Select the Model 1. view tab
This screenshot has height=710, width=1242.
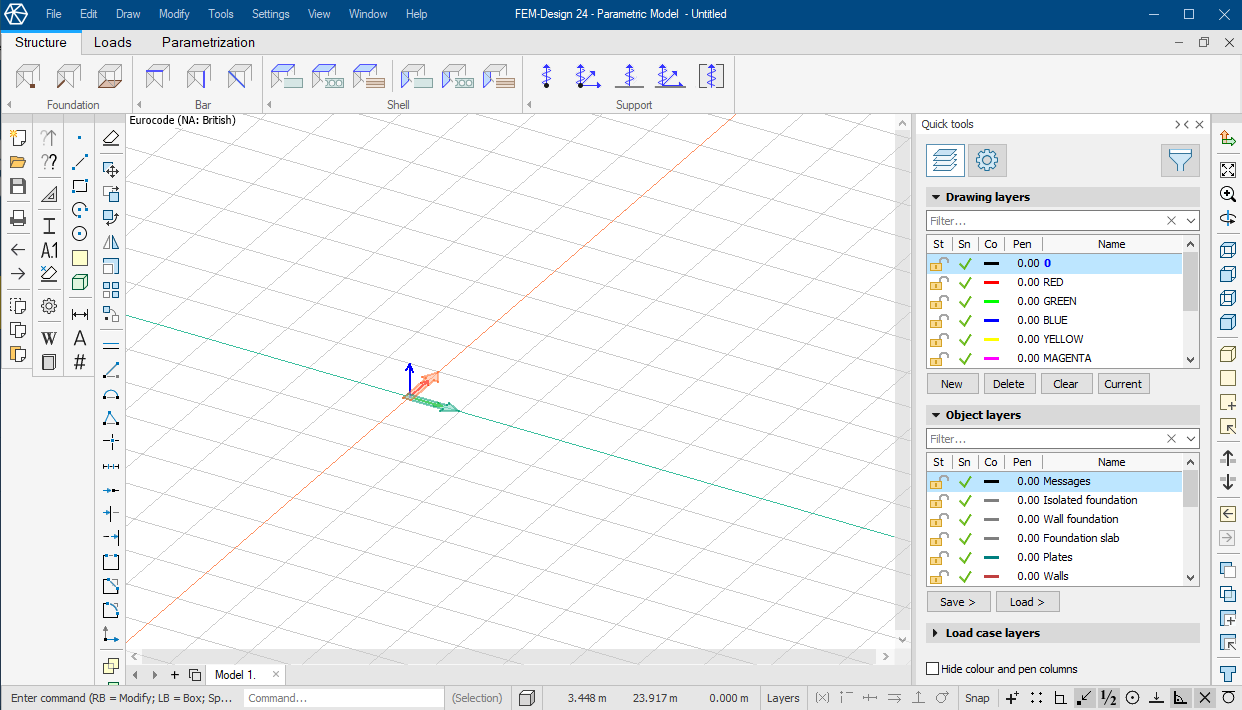[245, 675]
